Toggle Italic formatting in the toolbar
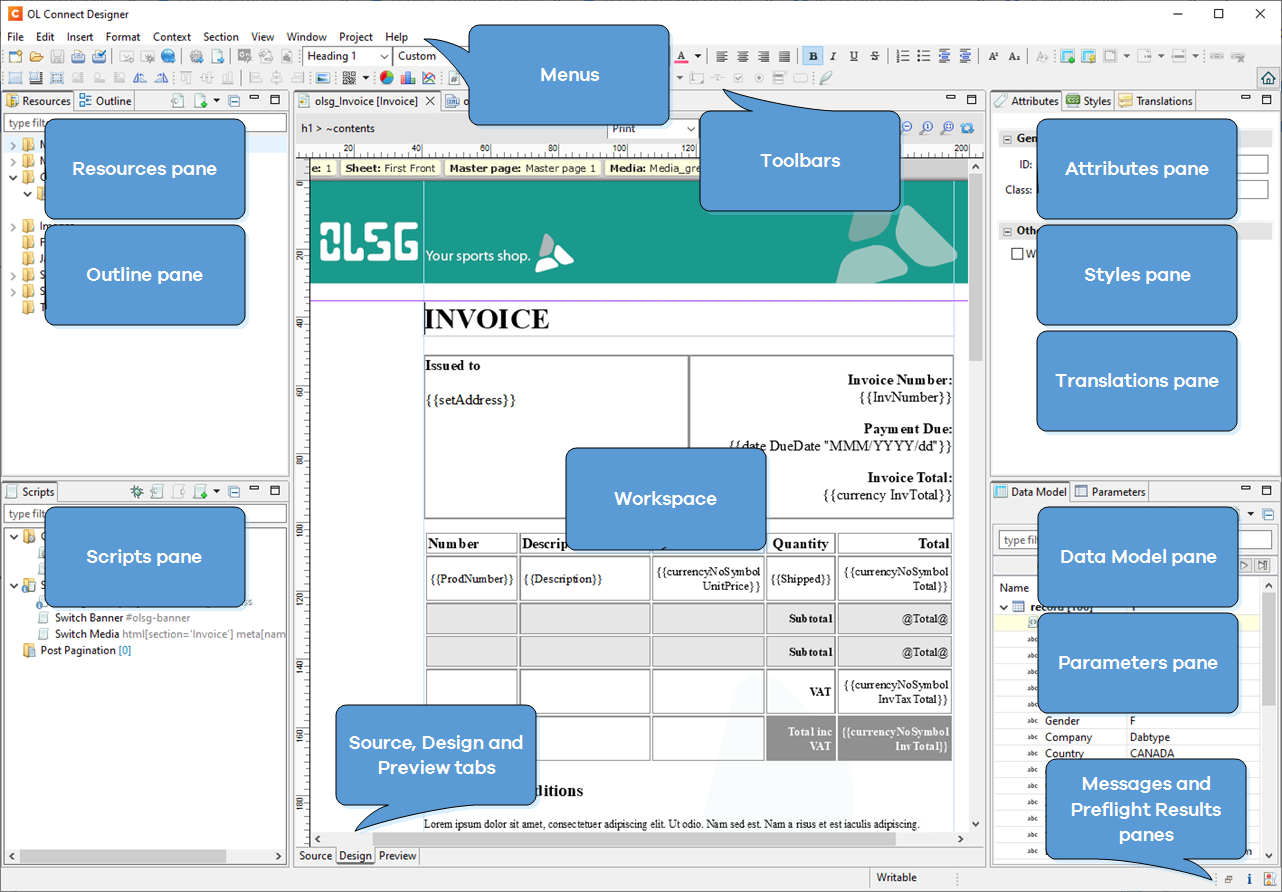The image size is (1282, 892). pyautogui.click(x=834, y=57)
